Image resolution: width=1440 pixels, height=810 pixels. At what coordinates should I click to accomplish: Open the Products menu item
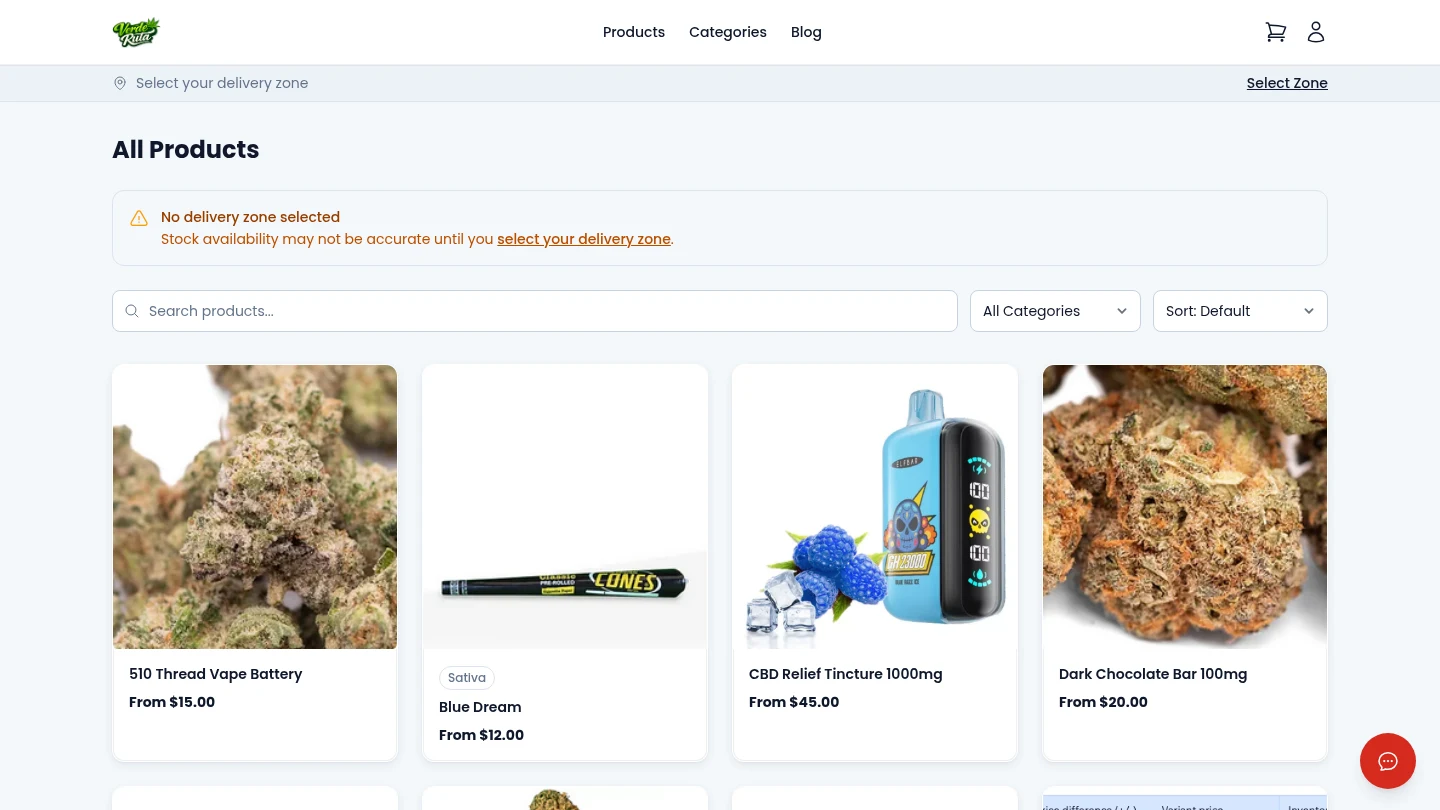pyautogui.click(x=634, y=32)
